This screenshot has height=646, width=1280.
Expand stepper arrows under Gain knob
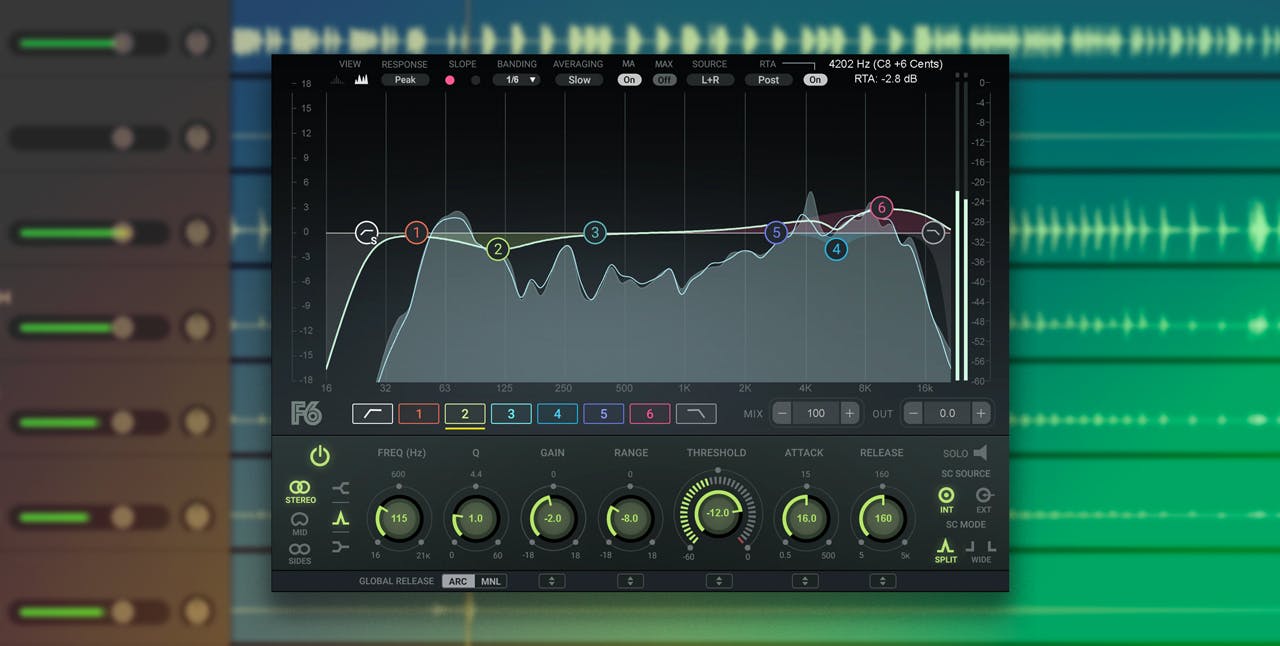point(552,581)
